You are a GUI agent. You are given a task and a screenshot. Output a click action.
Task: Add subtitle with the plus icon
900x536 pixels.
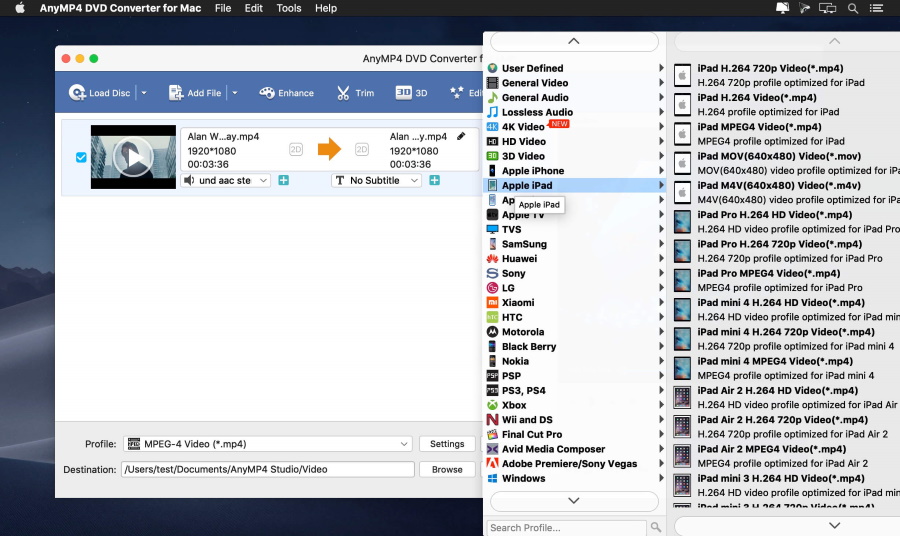[435, 180]
